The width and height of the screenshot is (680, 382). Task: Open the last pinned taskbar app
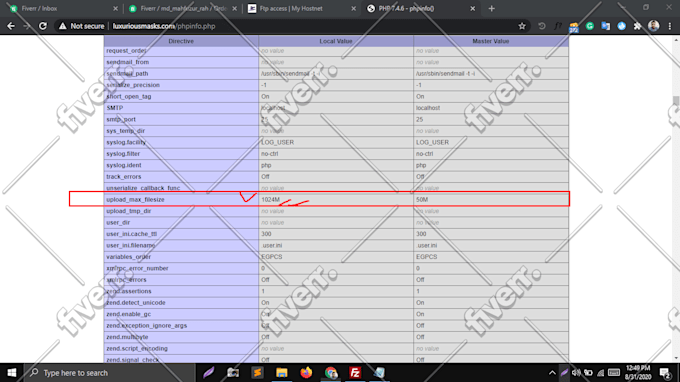379,372
